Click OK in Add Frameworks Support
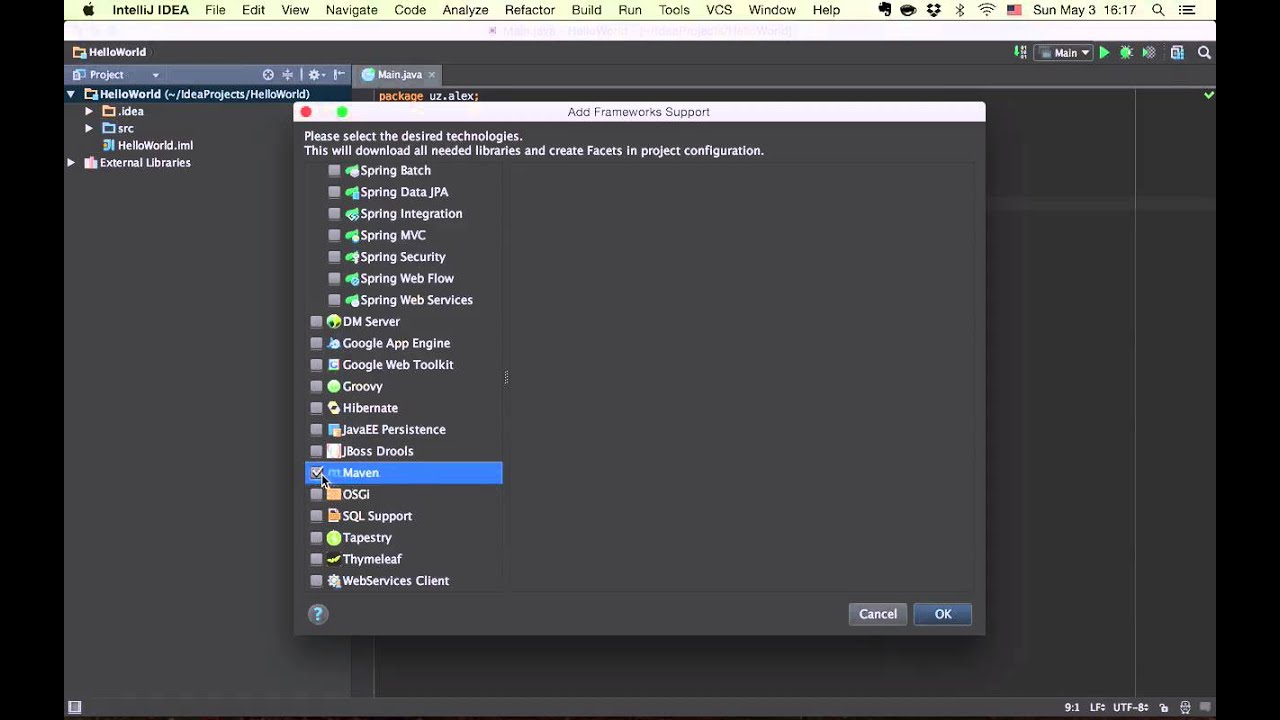This screenshot has width=1280, height=720. (943, 614)
